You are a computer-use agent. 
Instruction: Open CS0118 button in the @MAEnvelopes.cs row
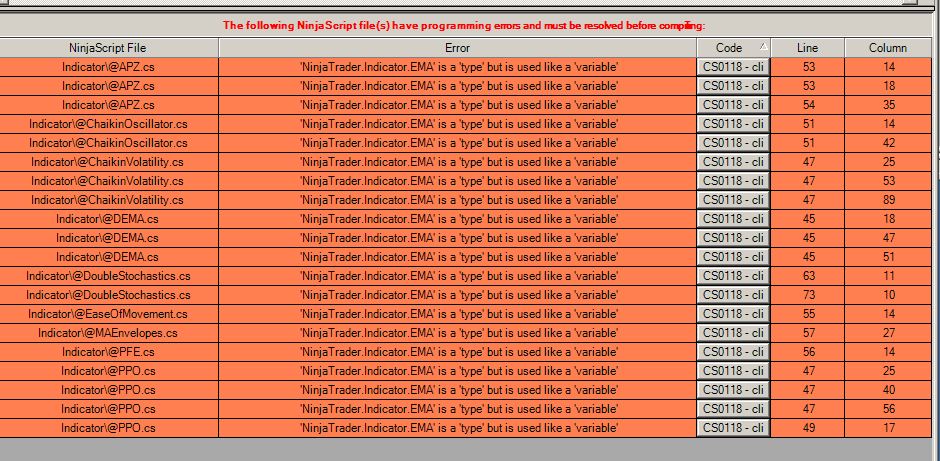(x=733, y=333)
